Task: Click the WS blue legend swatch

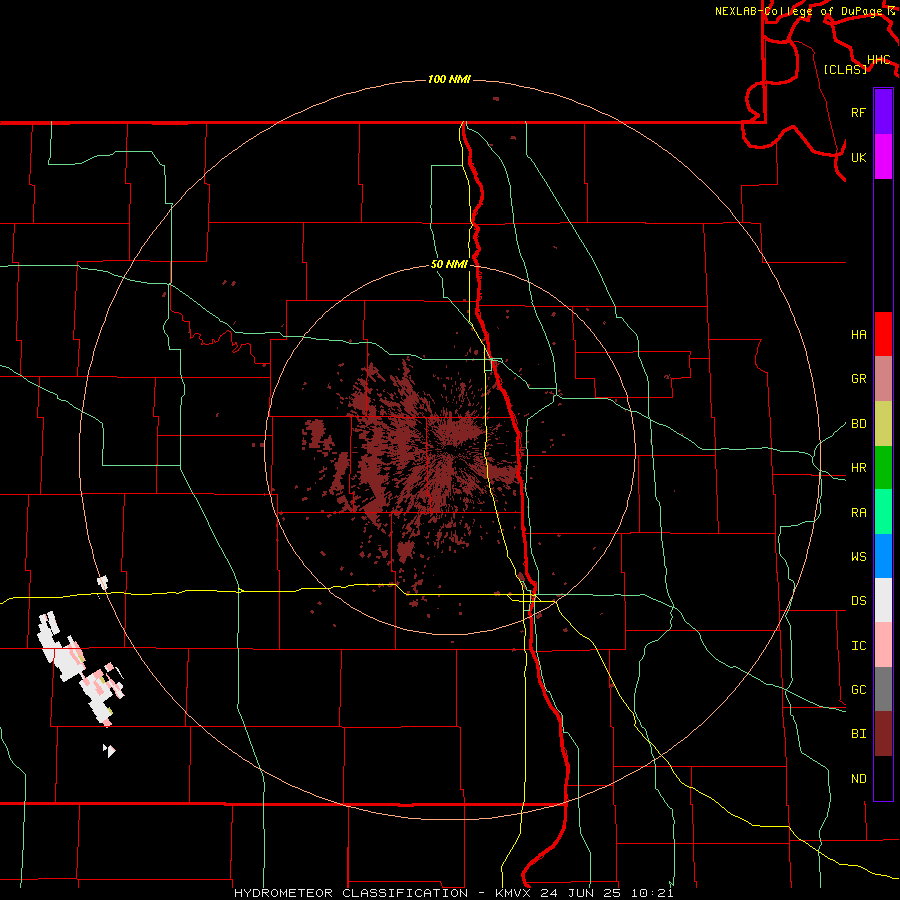Action: pos(883,556)
